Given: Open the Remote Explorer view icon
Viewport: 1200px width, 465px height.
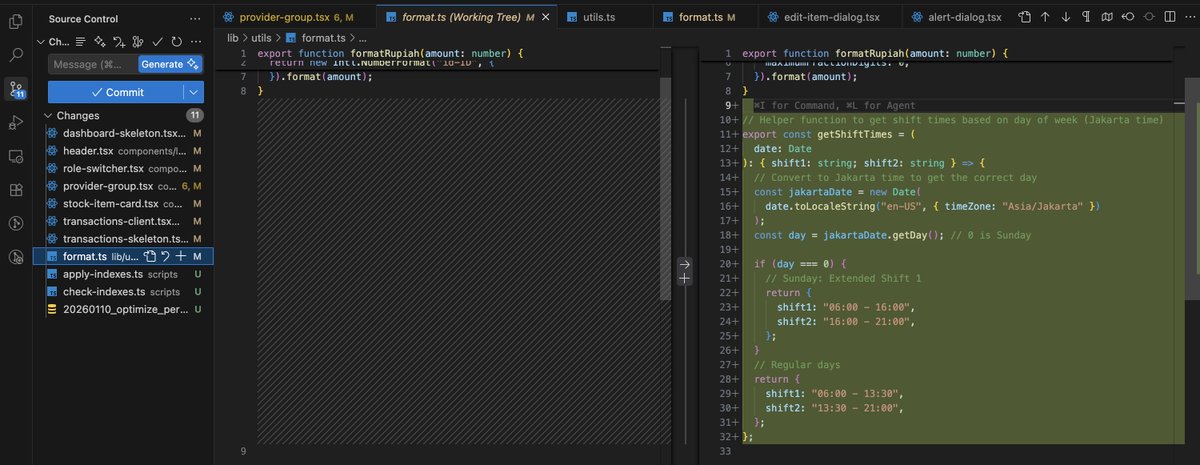Looking at the screenshot, I should [x=16, y=157].
